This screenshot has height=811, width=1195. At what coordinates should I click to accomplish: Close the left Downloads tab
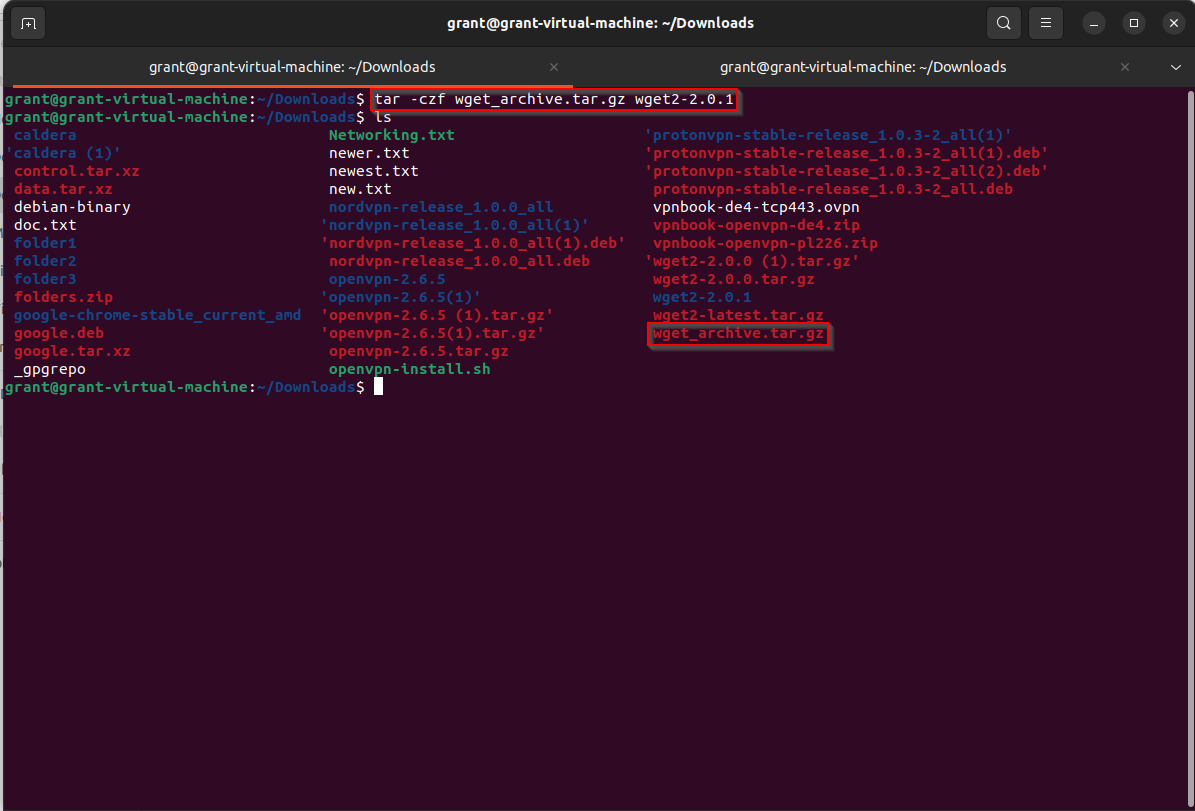[x=554, y=67]
